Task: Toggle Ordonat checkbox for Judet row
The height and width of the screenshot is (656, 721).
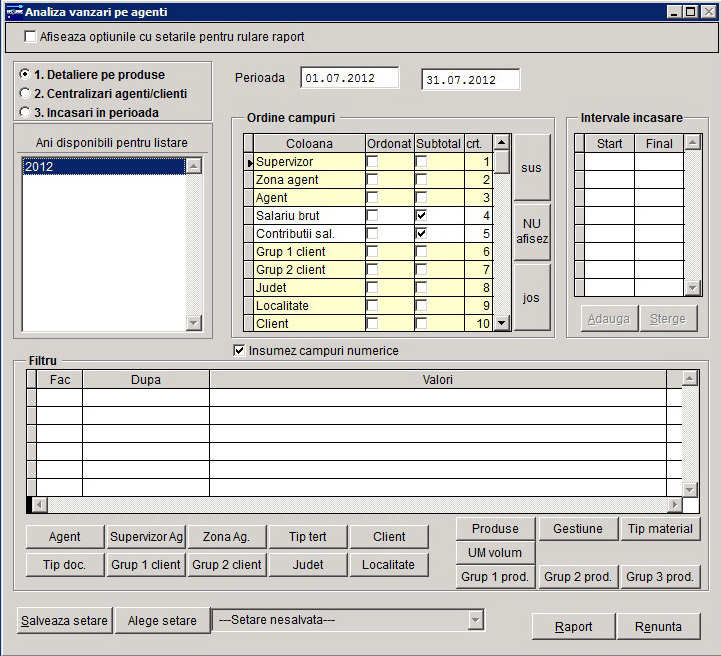Action: [x=372, y=287]
